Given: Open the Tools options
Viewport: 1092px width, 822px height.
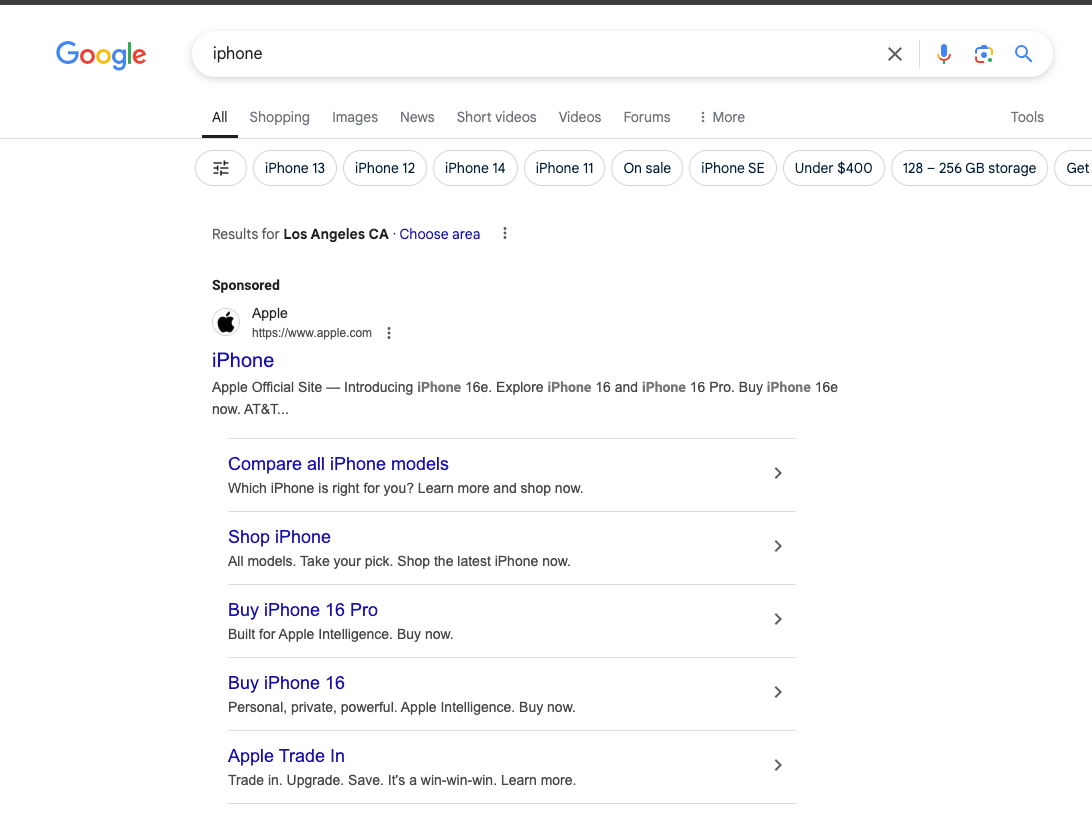Looking at the screenshot, I should (1027, 117).
